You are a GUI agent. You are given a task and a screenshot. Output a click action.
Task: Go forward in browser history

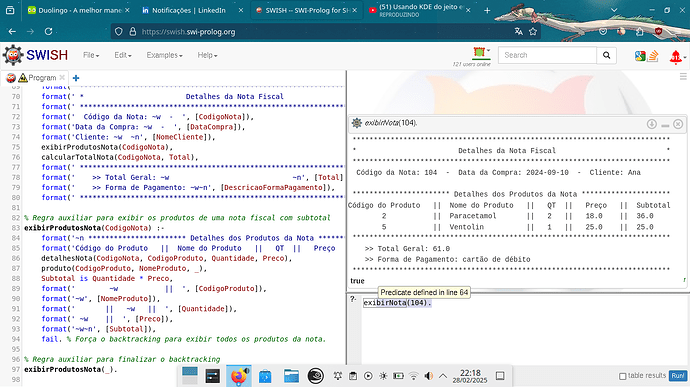point(30,32)
